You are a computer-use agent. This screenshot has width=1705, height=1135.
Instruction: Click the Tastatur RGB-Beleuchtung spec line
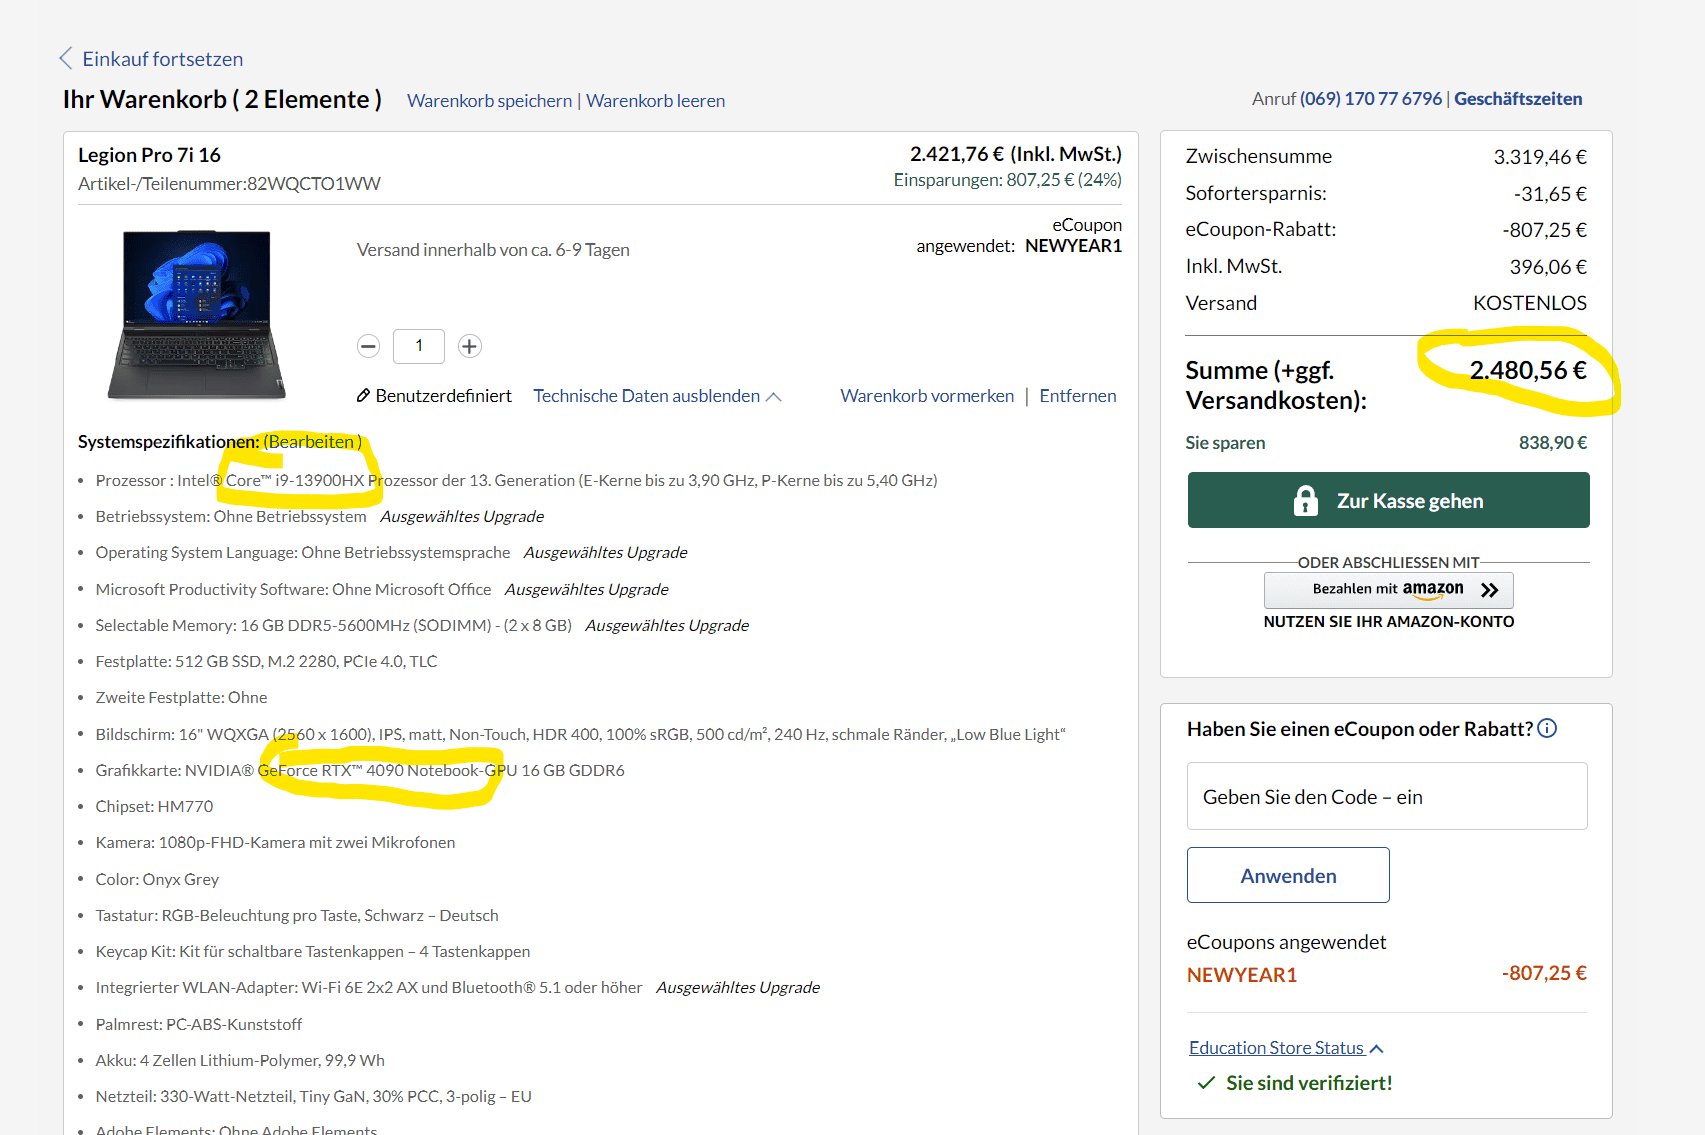point(297,915)
